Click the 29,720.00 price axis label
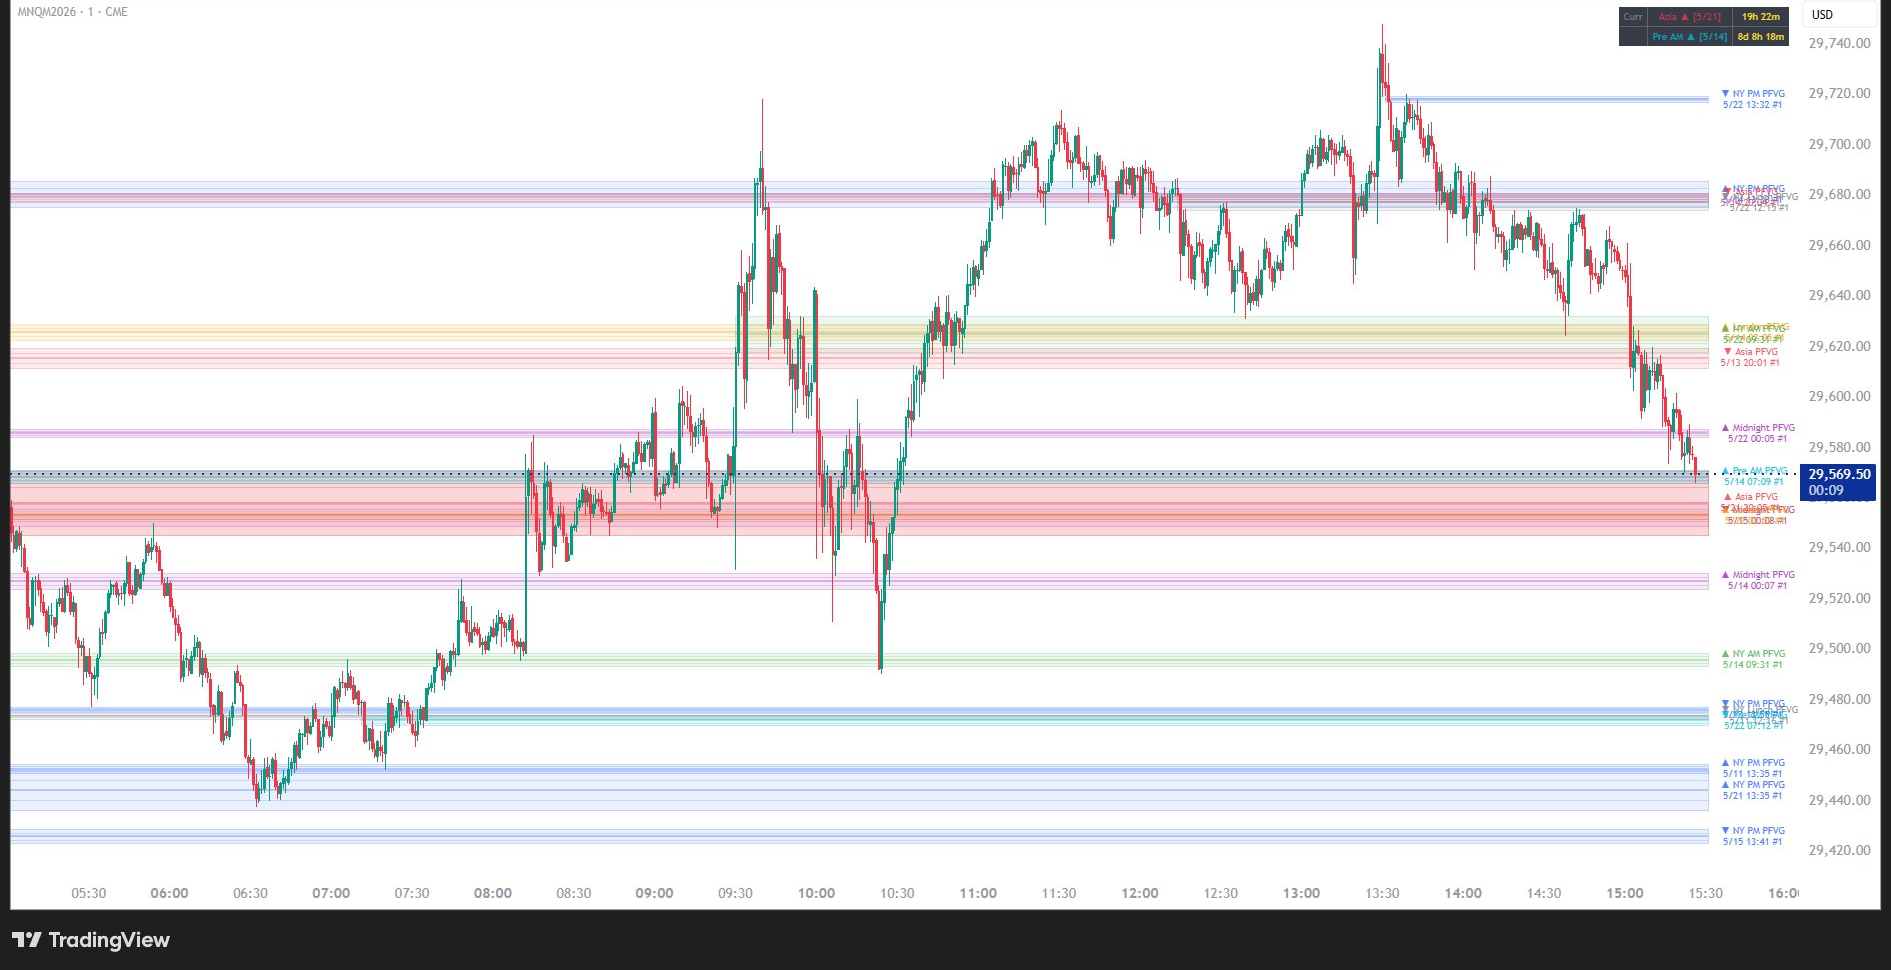The image size is (1891, 970). (1839, 93)
